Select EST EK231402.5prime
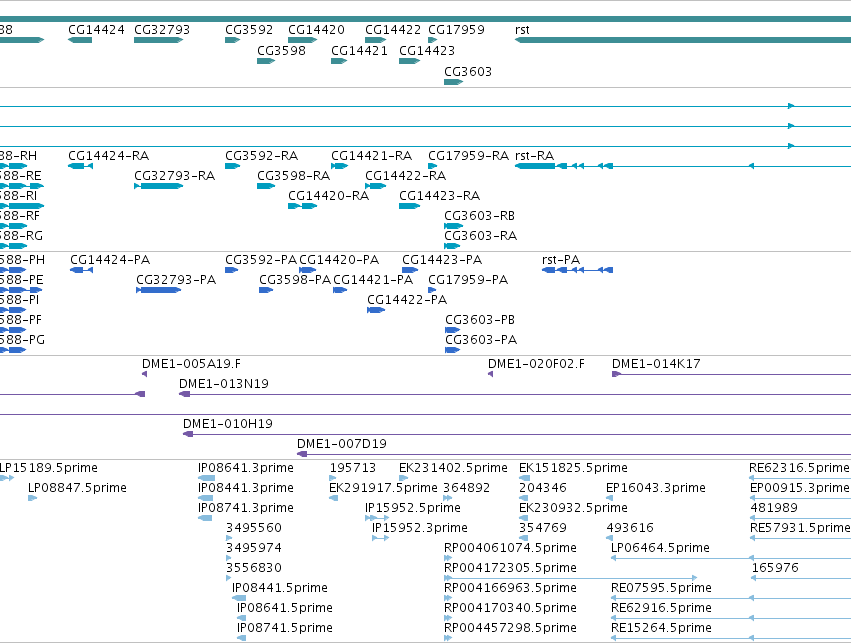 click(453, 468)
